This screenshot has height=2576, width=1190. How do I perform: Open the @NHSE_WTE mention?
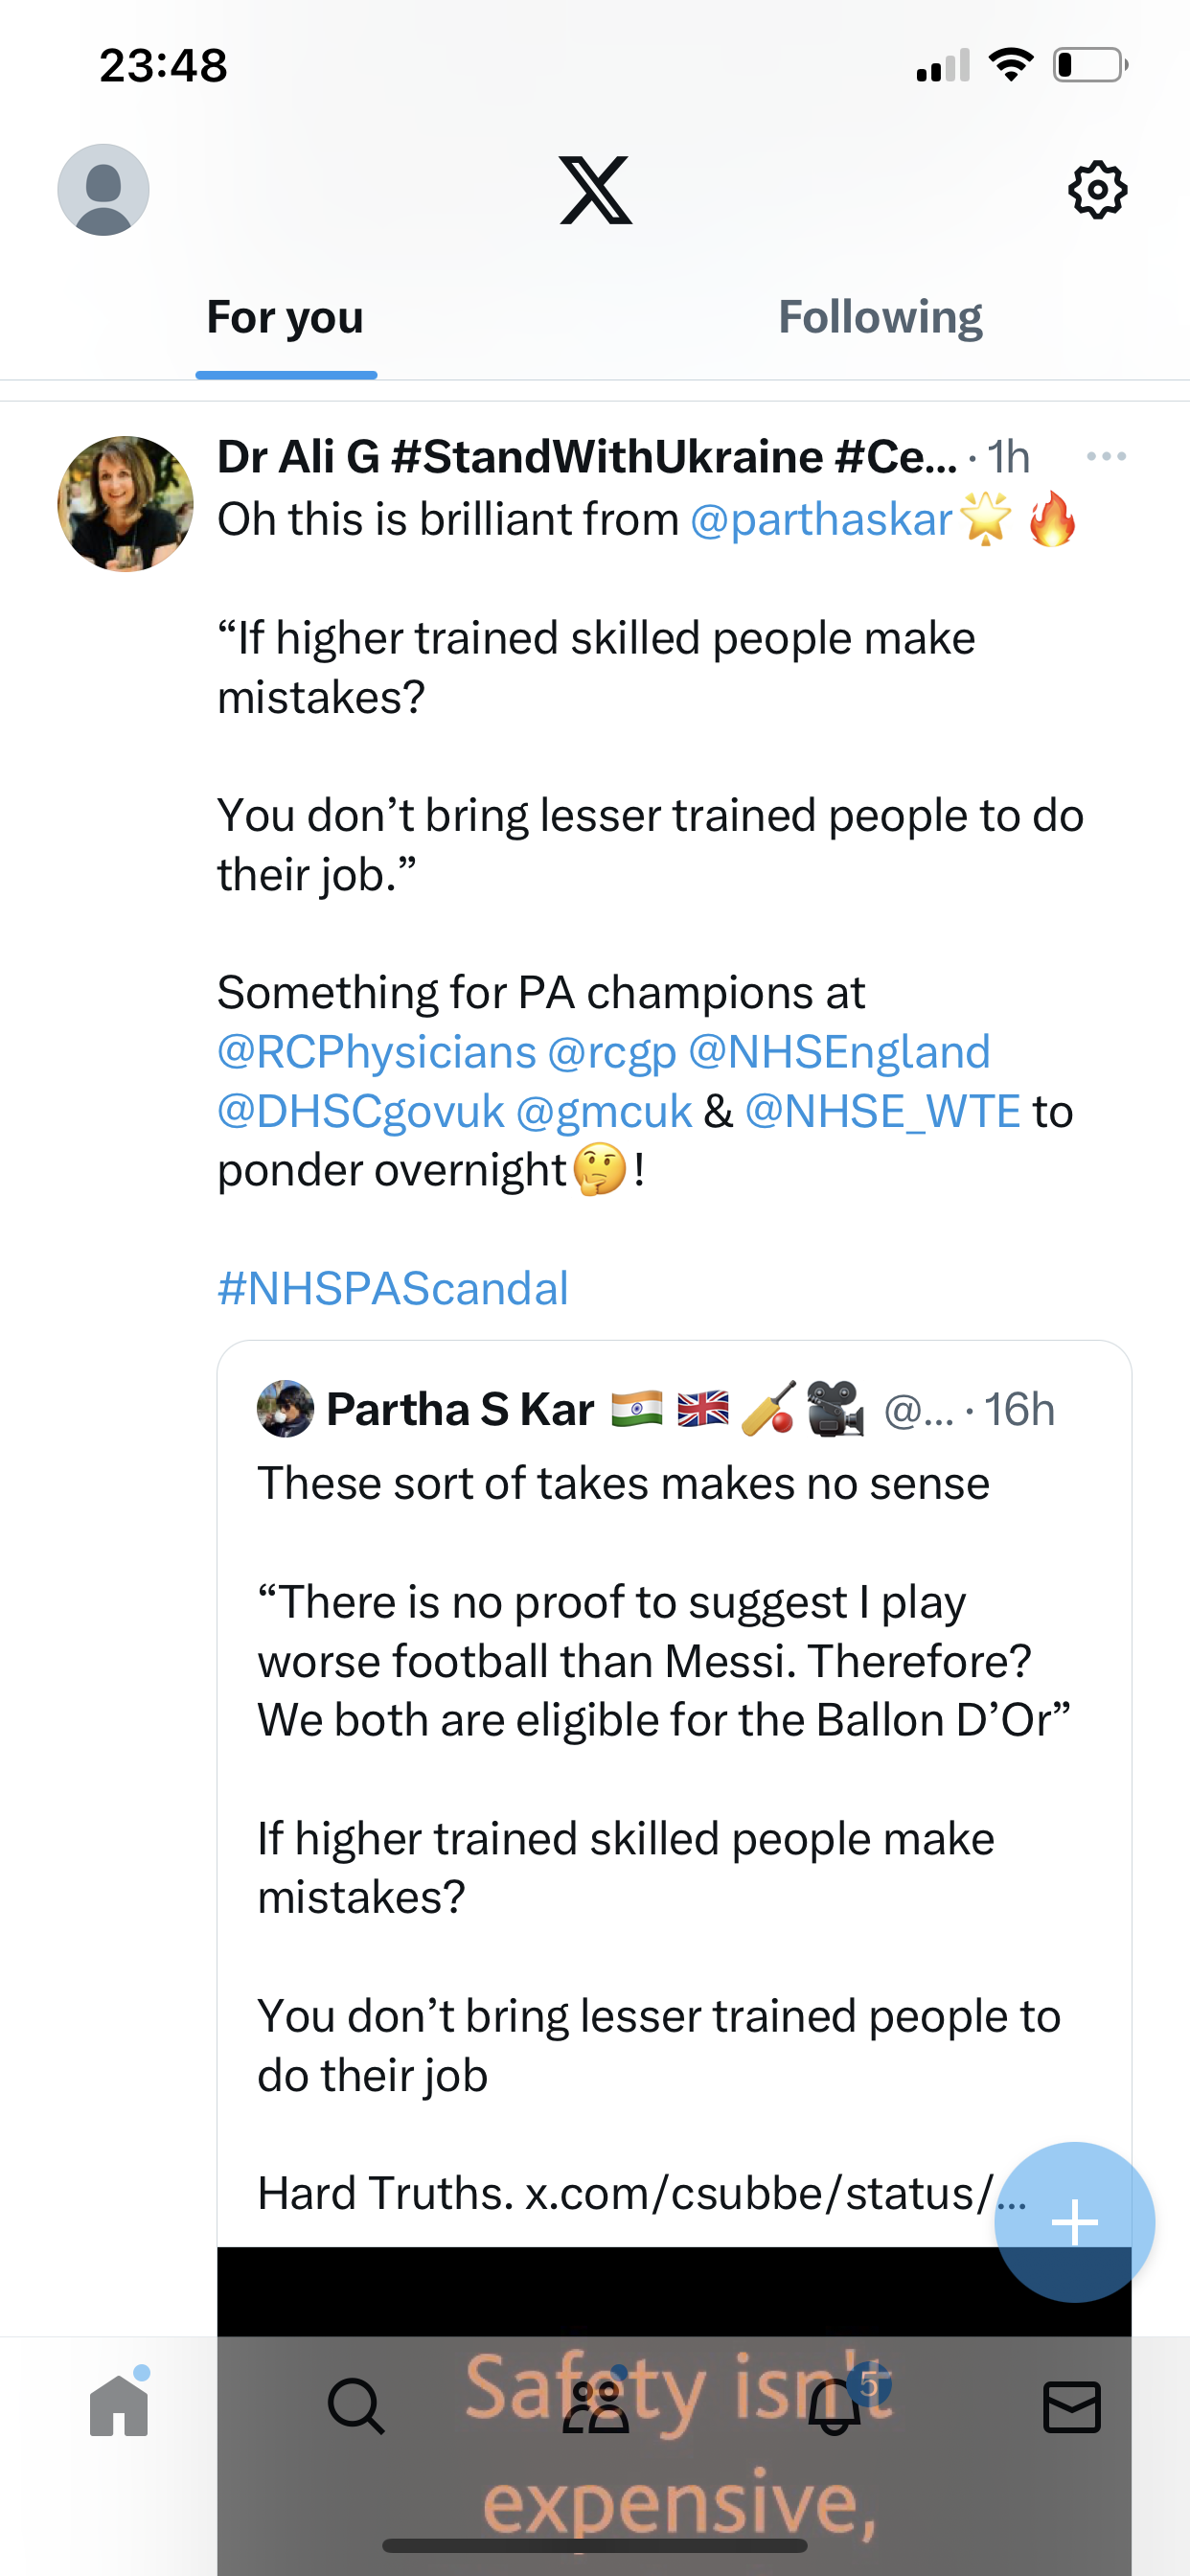point(883,1111)
